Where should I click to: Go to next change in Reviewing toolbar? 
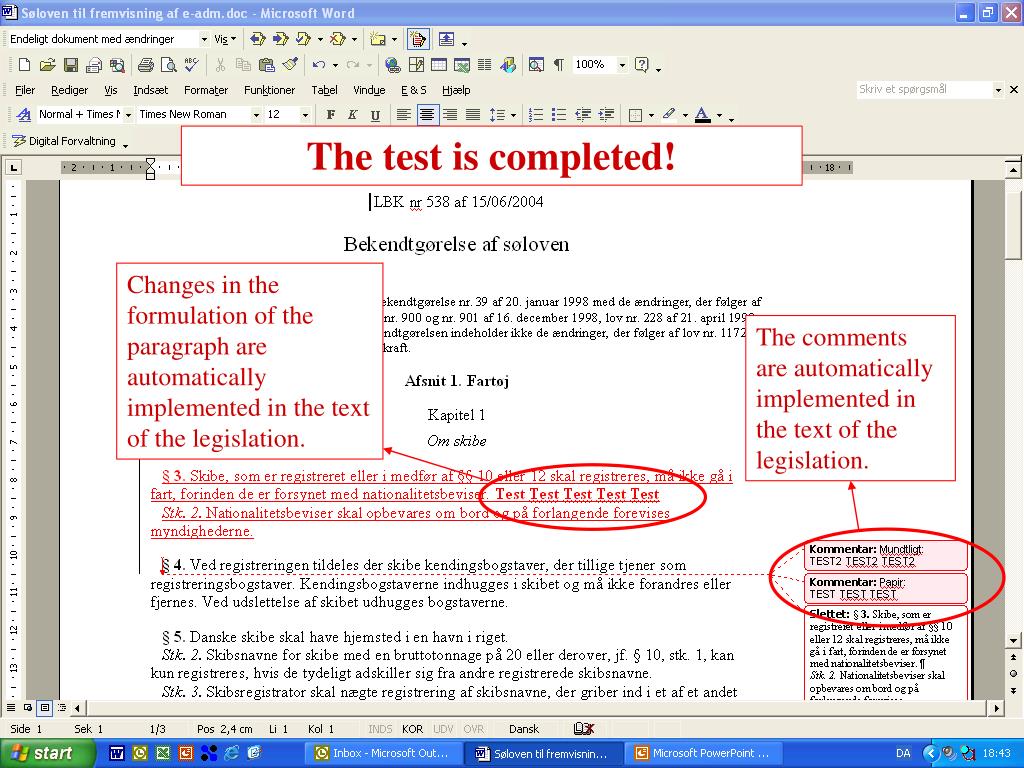pyautogui.click(x=281, y=39)
